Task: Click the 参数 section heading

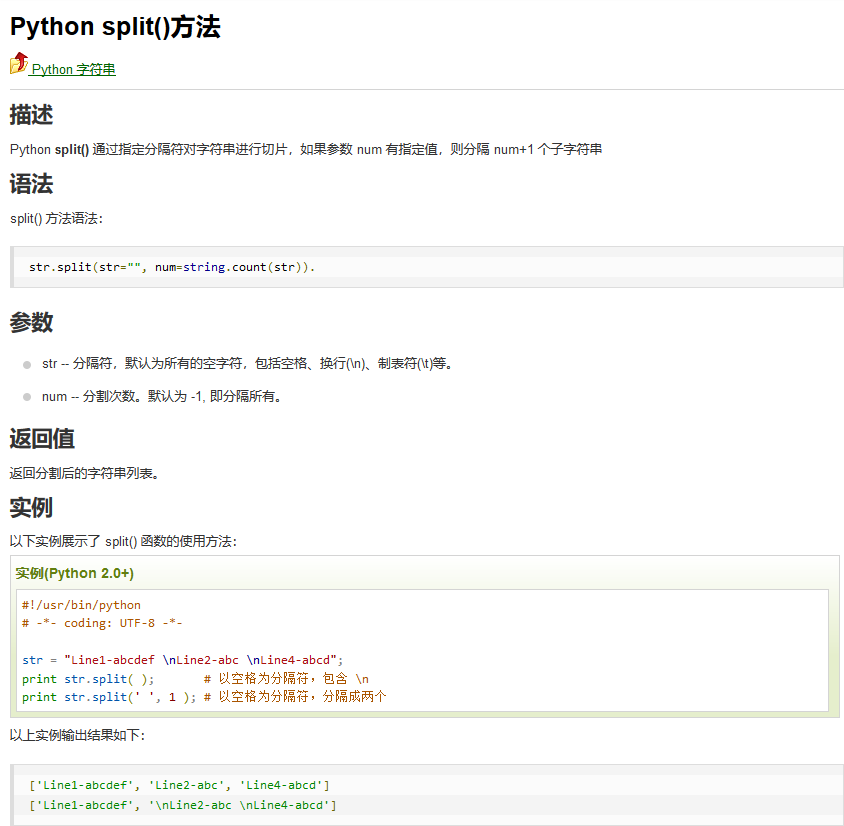Action: point(31,322)
